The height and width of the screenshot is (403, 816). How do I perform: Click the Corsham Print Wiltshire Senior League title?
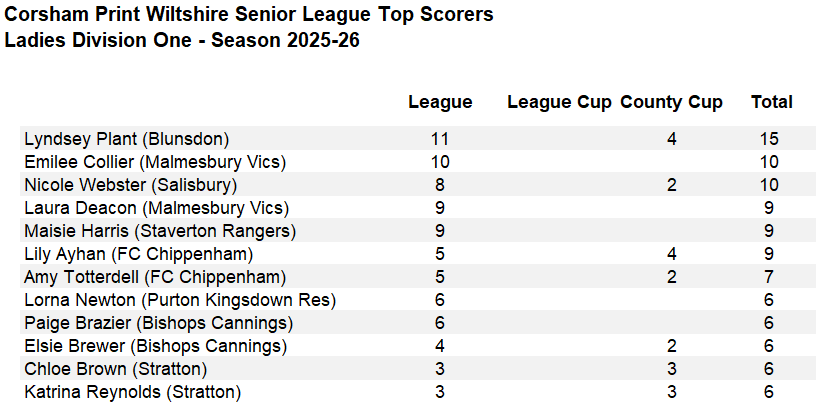249,16
